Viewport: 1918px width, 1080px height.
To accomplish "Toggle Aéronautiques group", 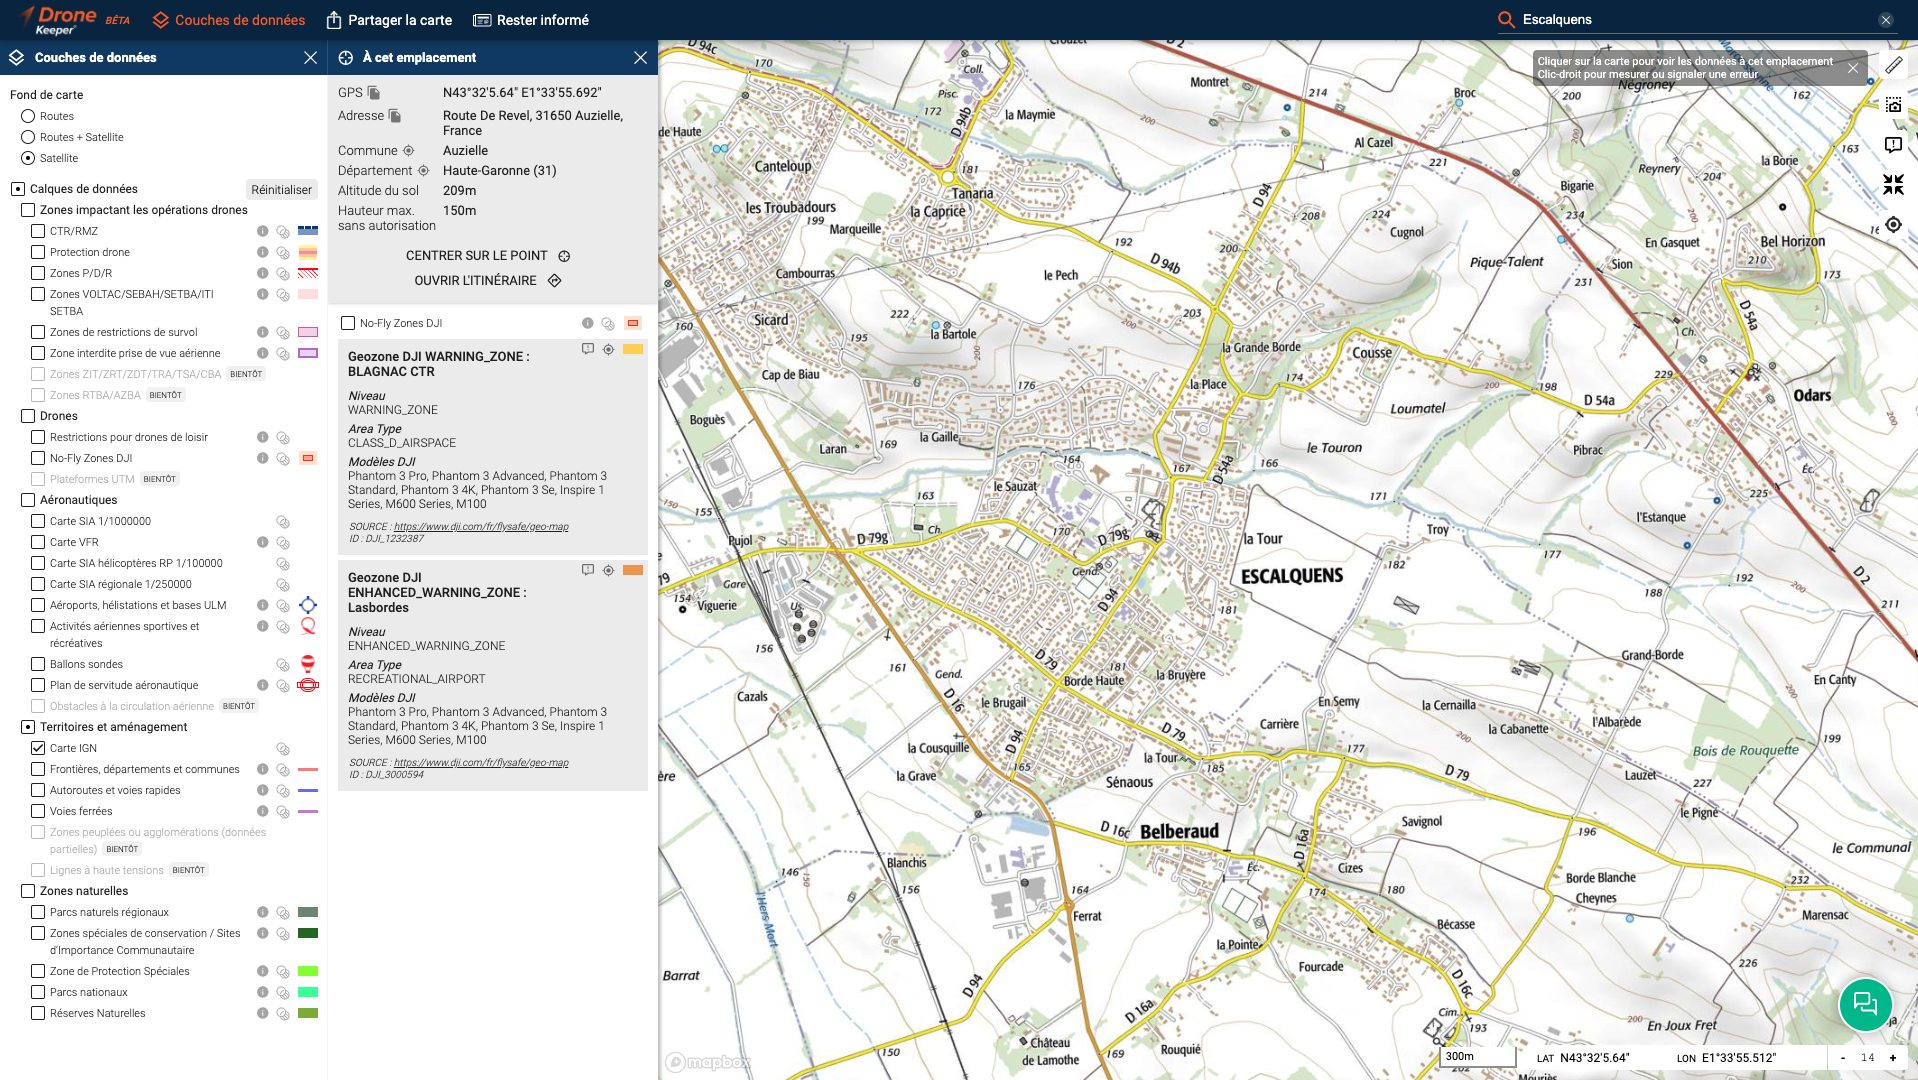I will pos(28,500).
